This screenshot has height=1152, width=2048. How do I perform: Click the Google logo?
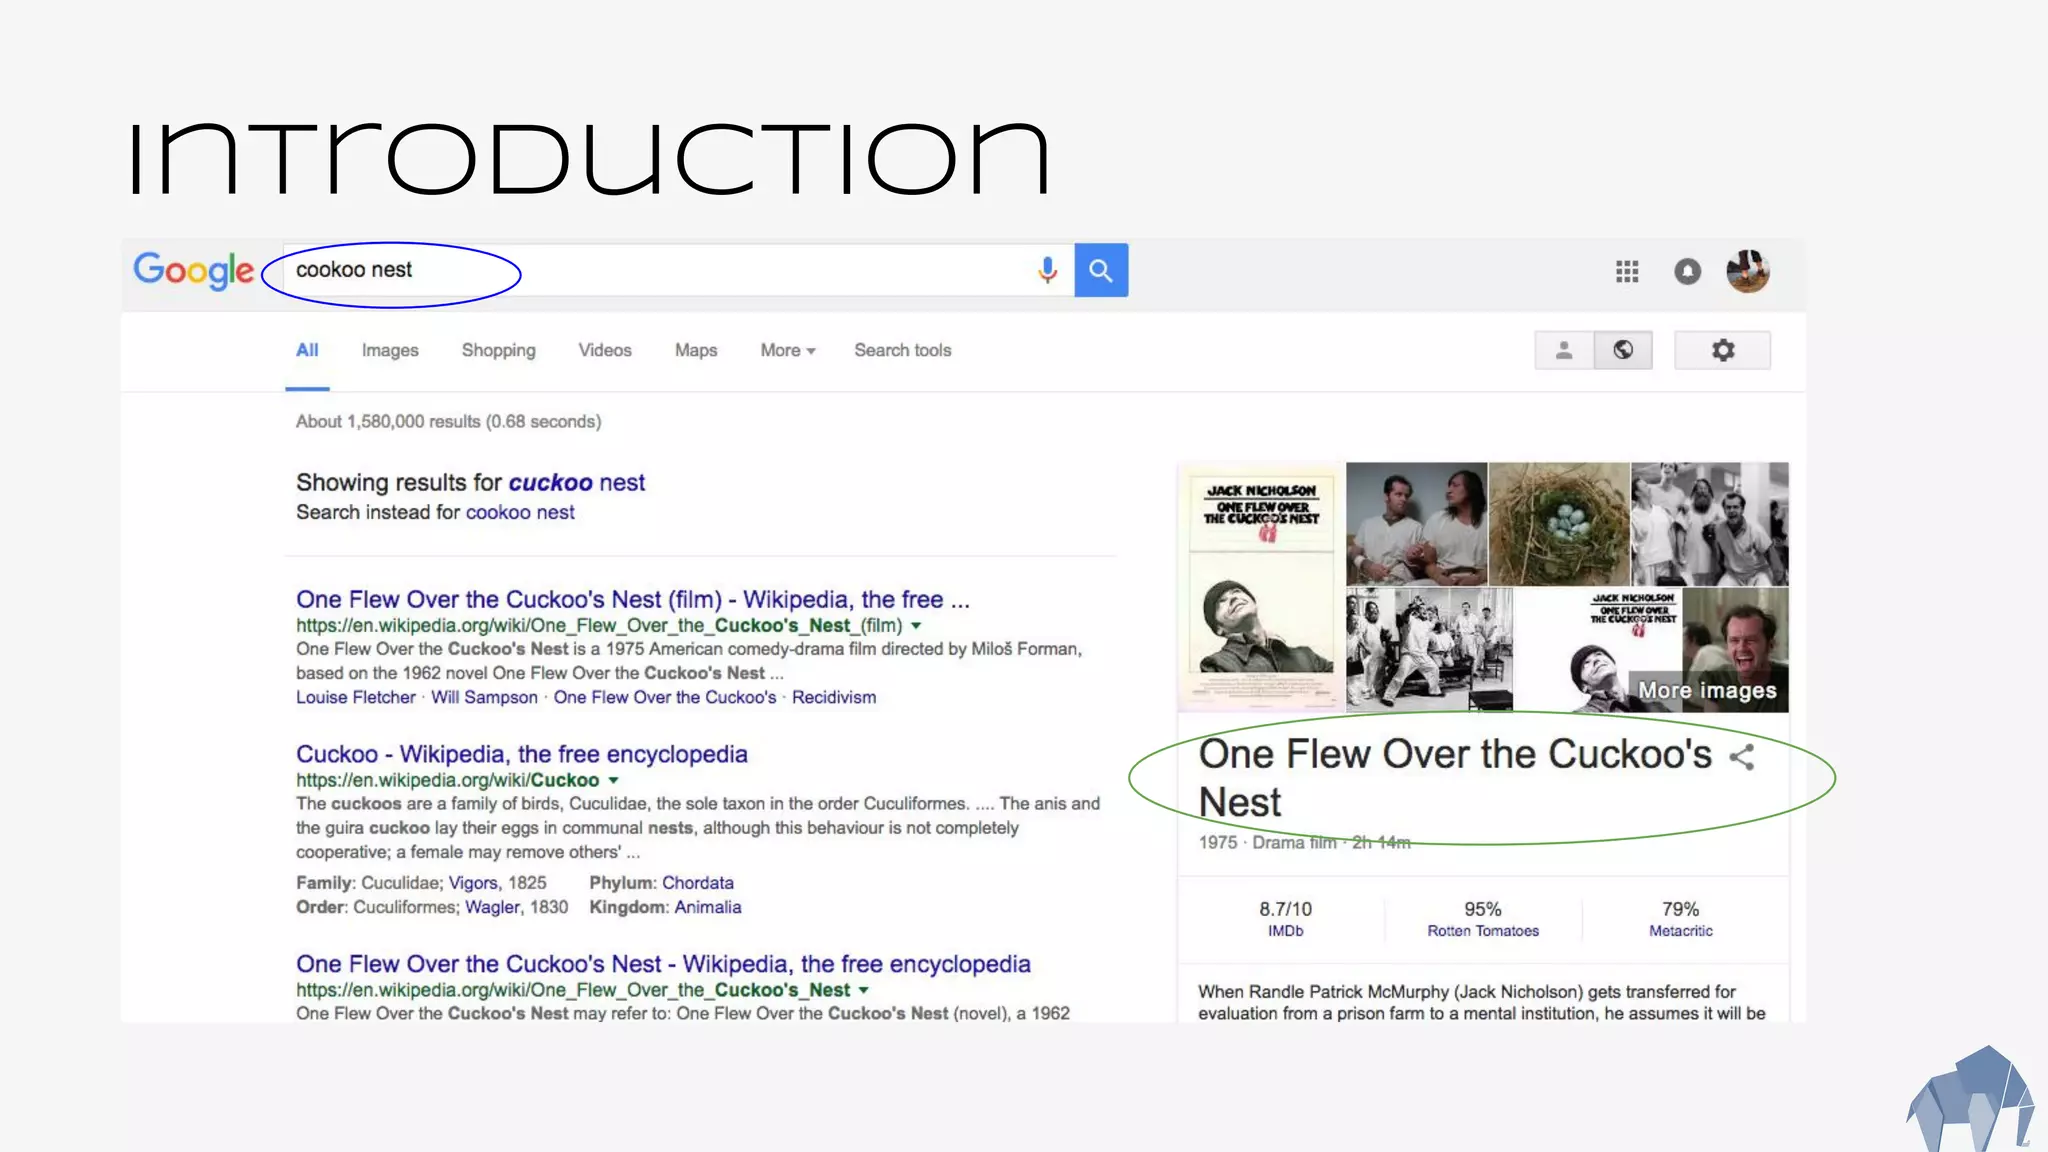pyautogui.click(x=193, y=271)
